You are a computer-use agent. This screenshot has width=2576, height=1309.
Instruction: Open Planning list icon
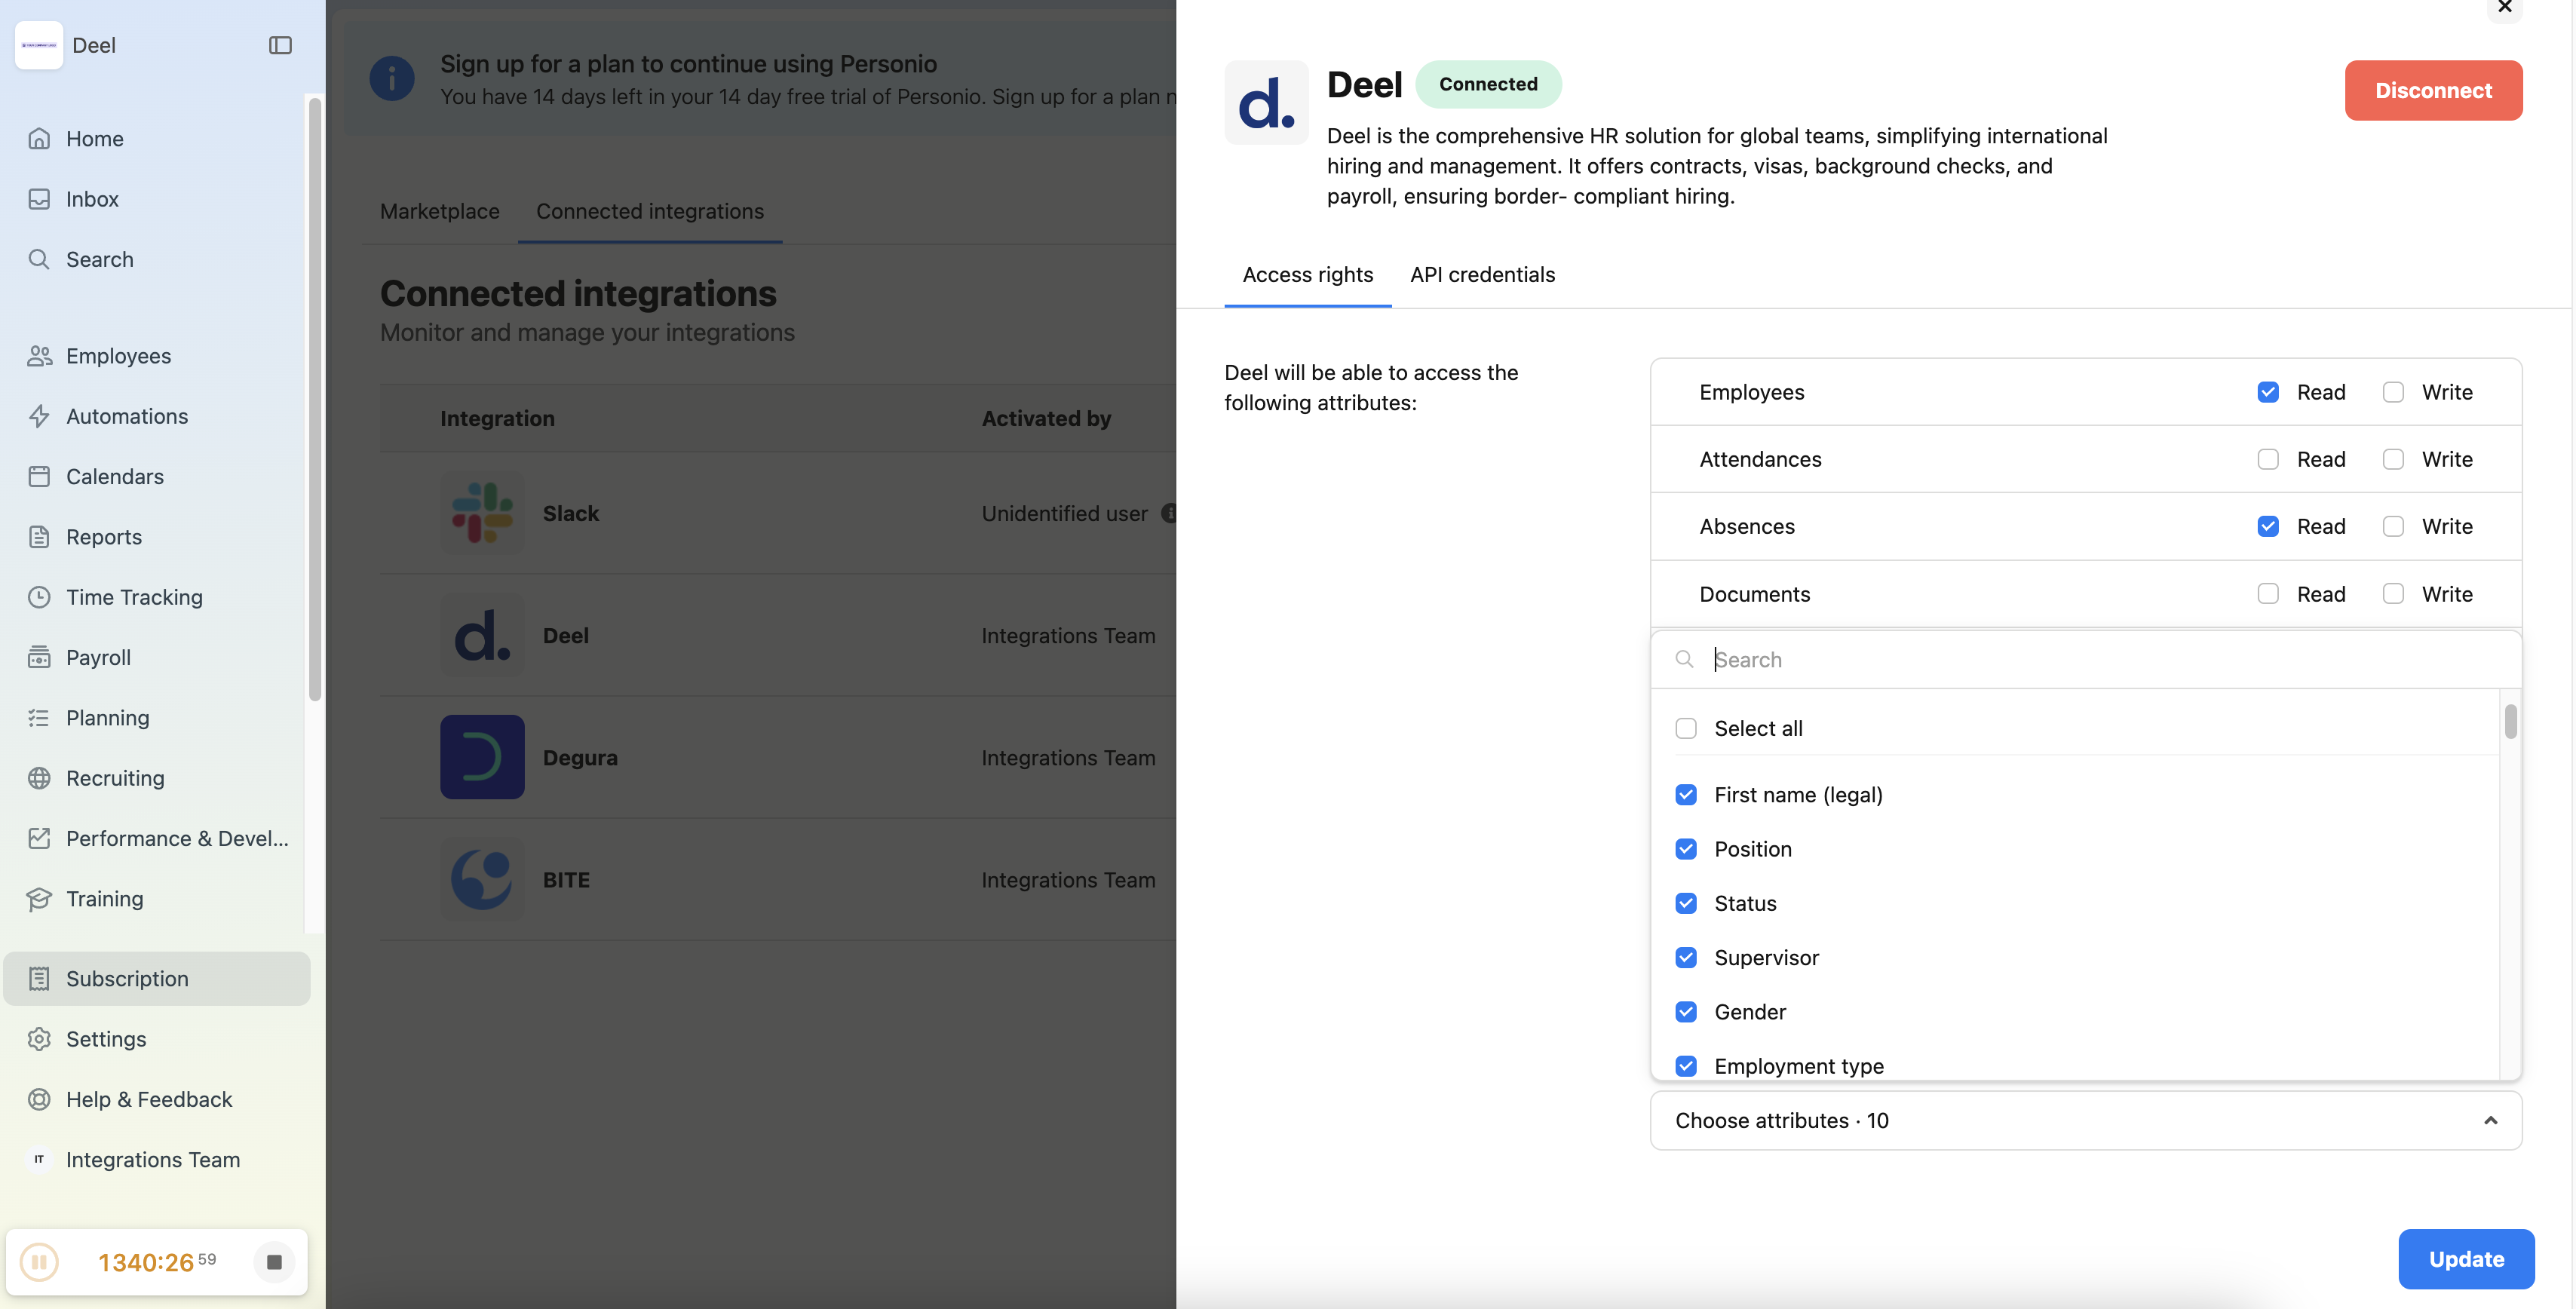pyautogui.click(x=39, y=717)
